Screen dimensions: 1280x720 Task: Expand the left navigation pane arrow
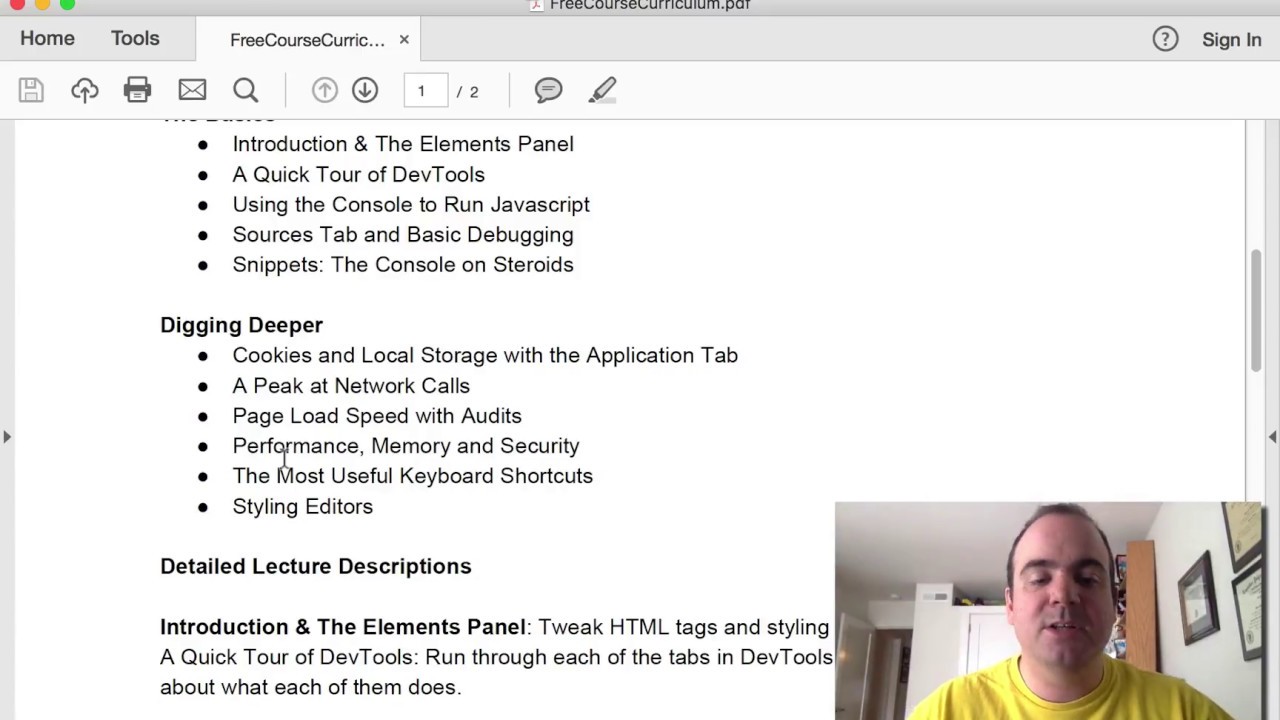coord(7,437)
